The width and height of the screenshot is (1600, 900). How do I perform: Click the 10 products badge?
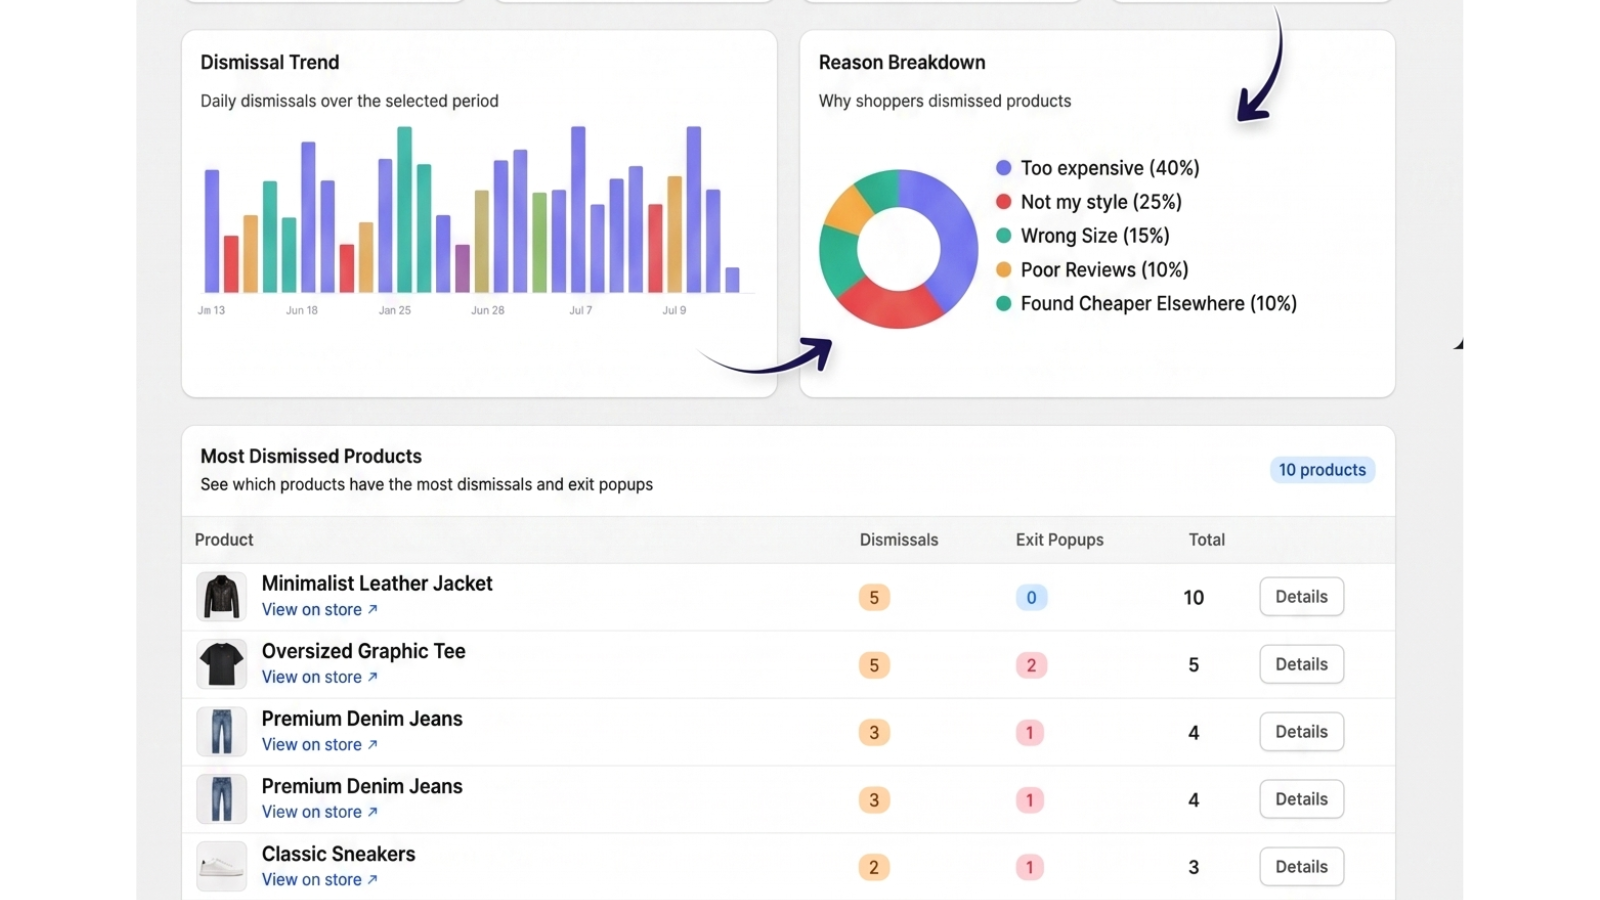coord(1322,470)
